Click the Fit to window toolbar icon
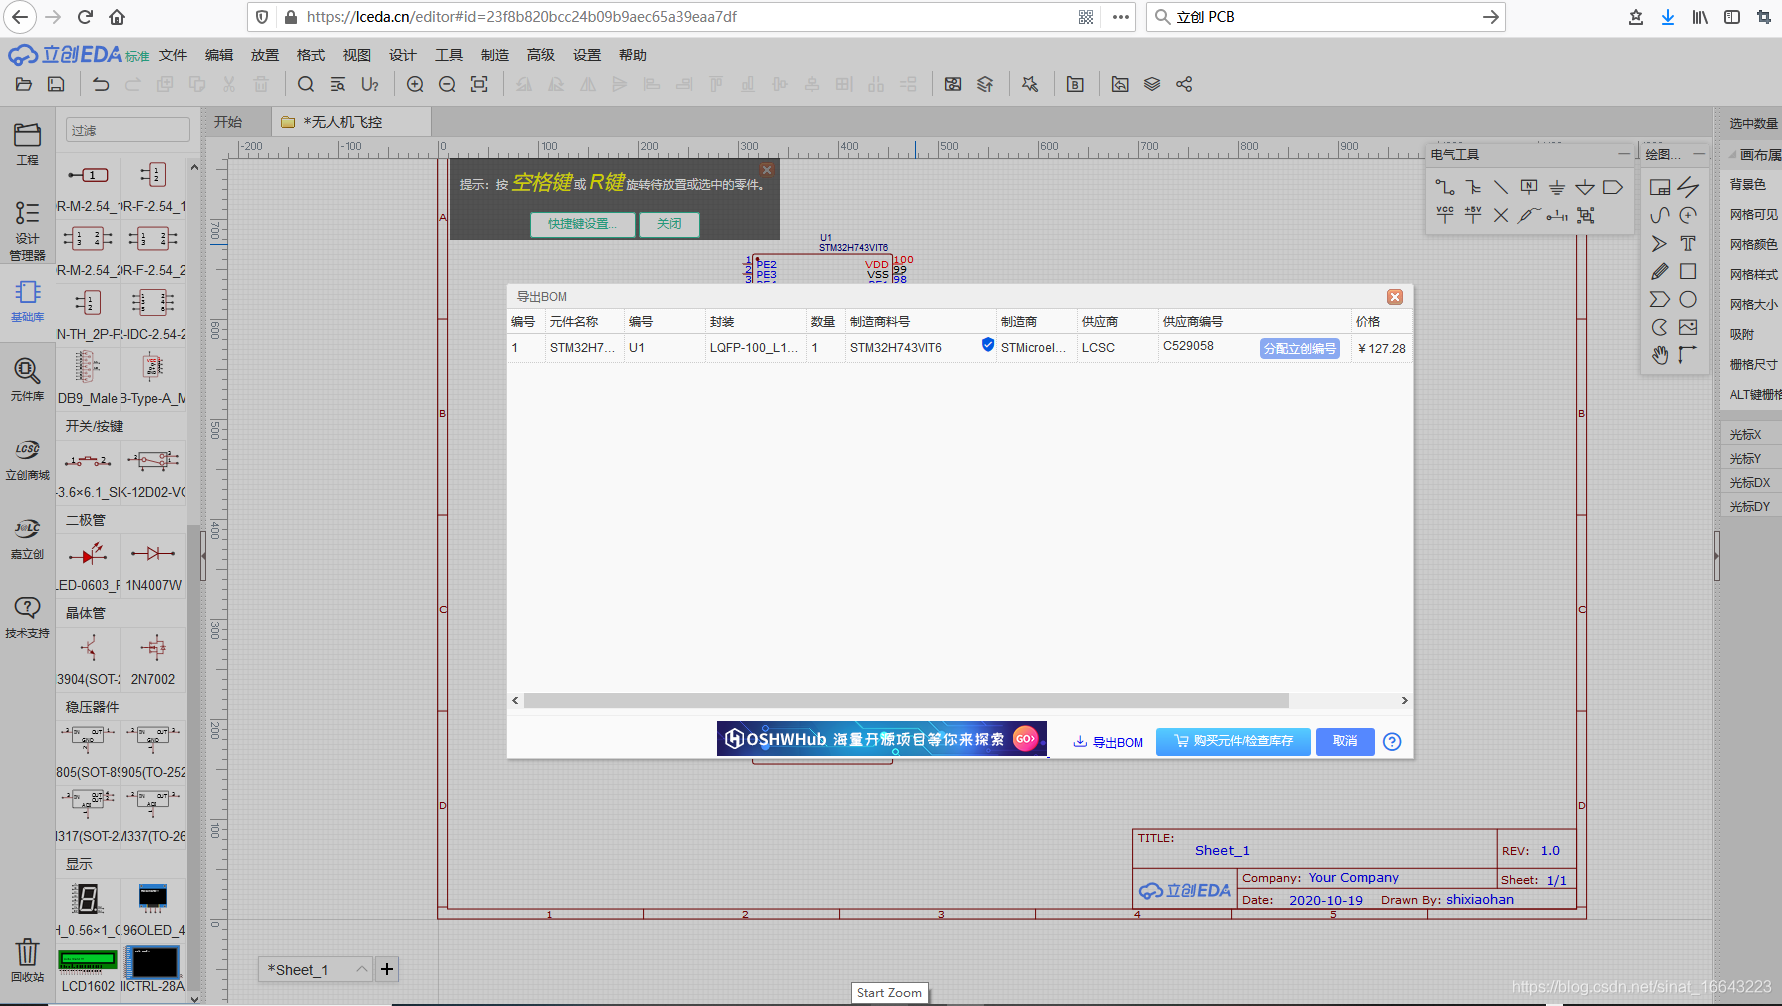Screen dimensions: 1782x1006 [479, 84]
